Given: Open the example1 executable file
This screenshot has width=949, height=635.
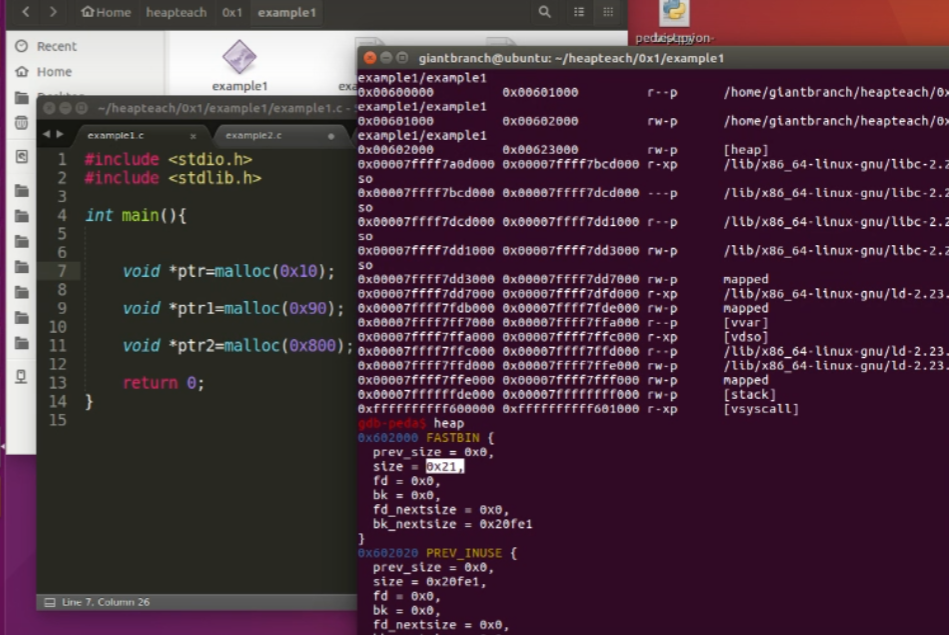Looking at the screenshot, I should coord(239,63).
